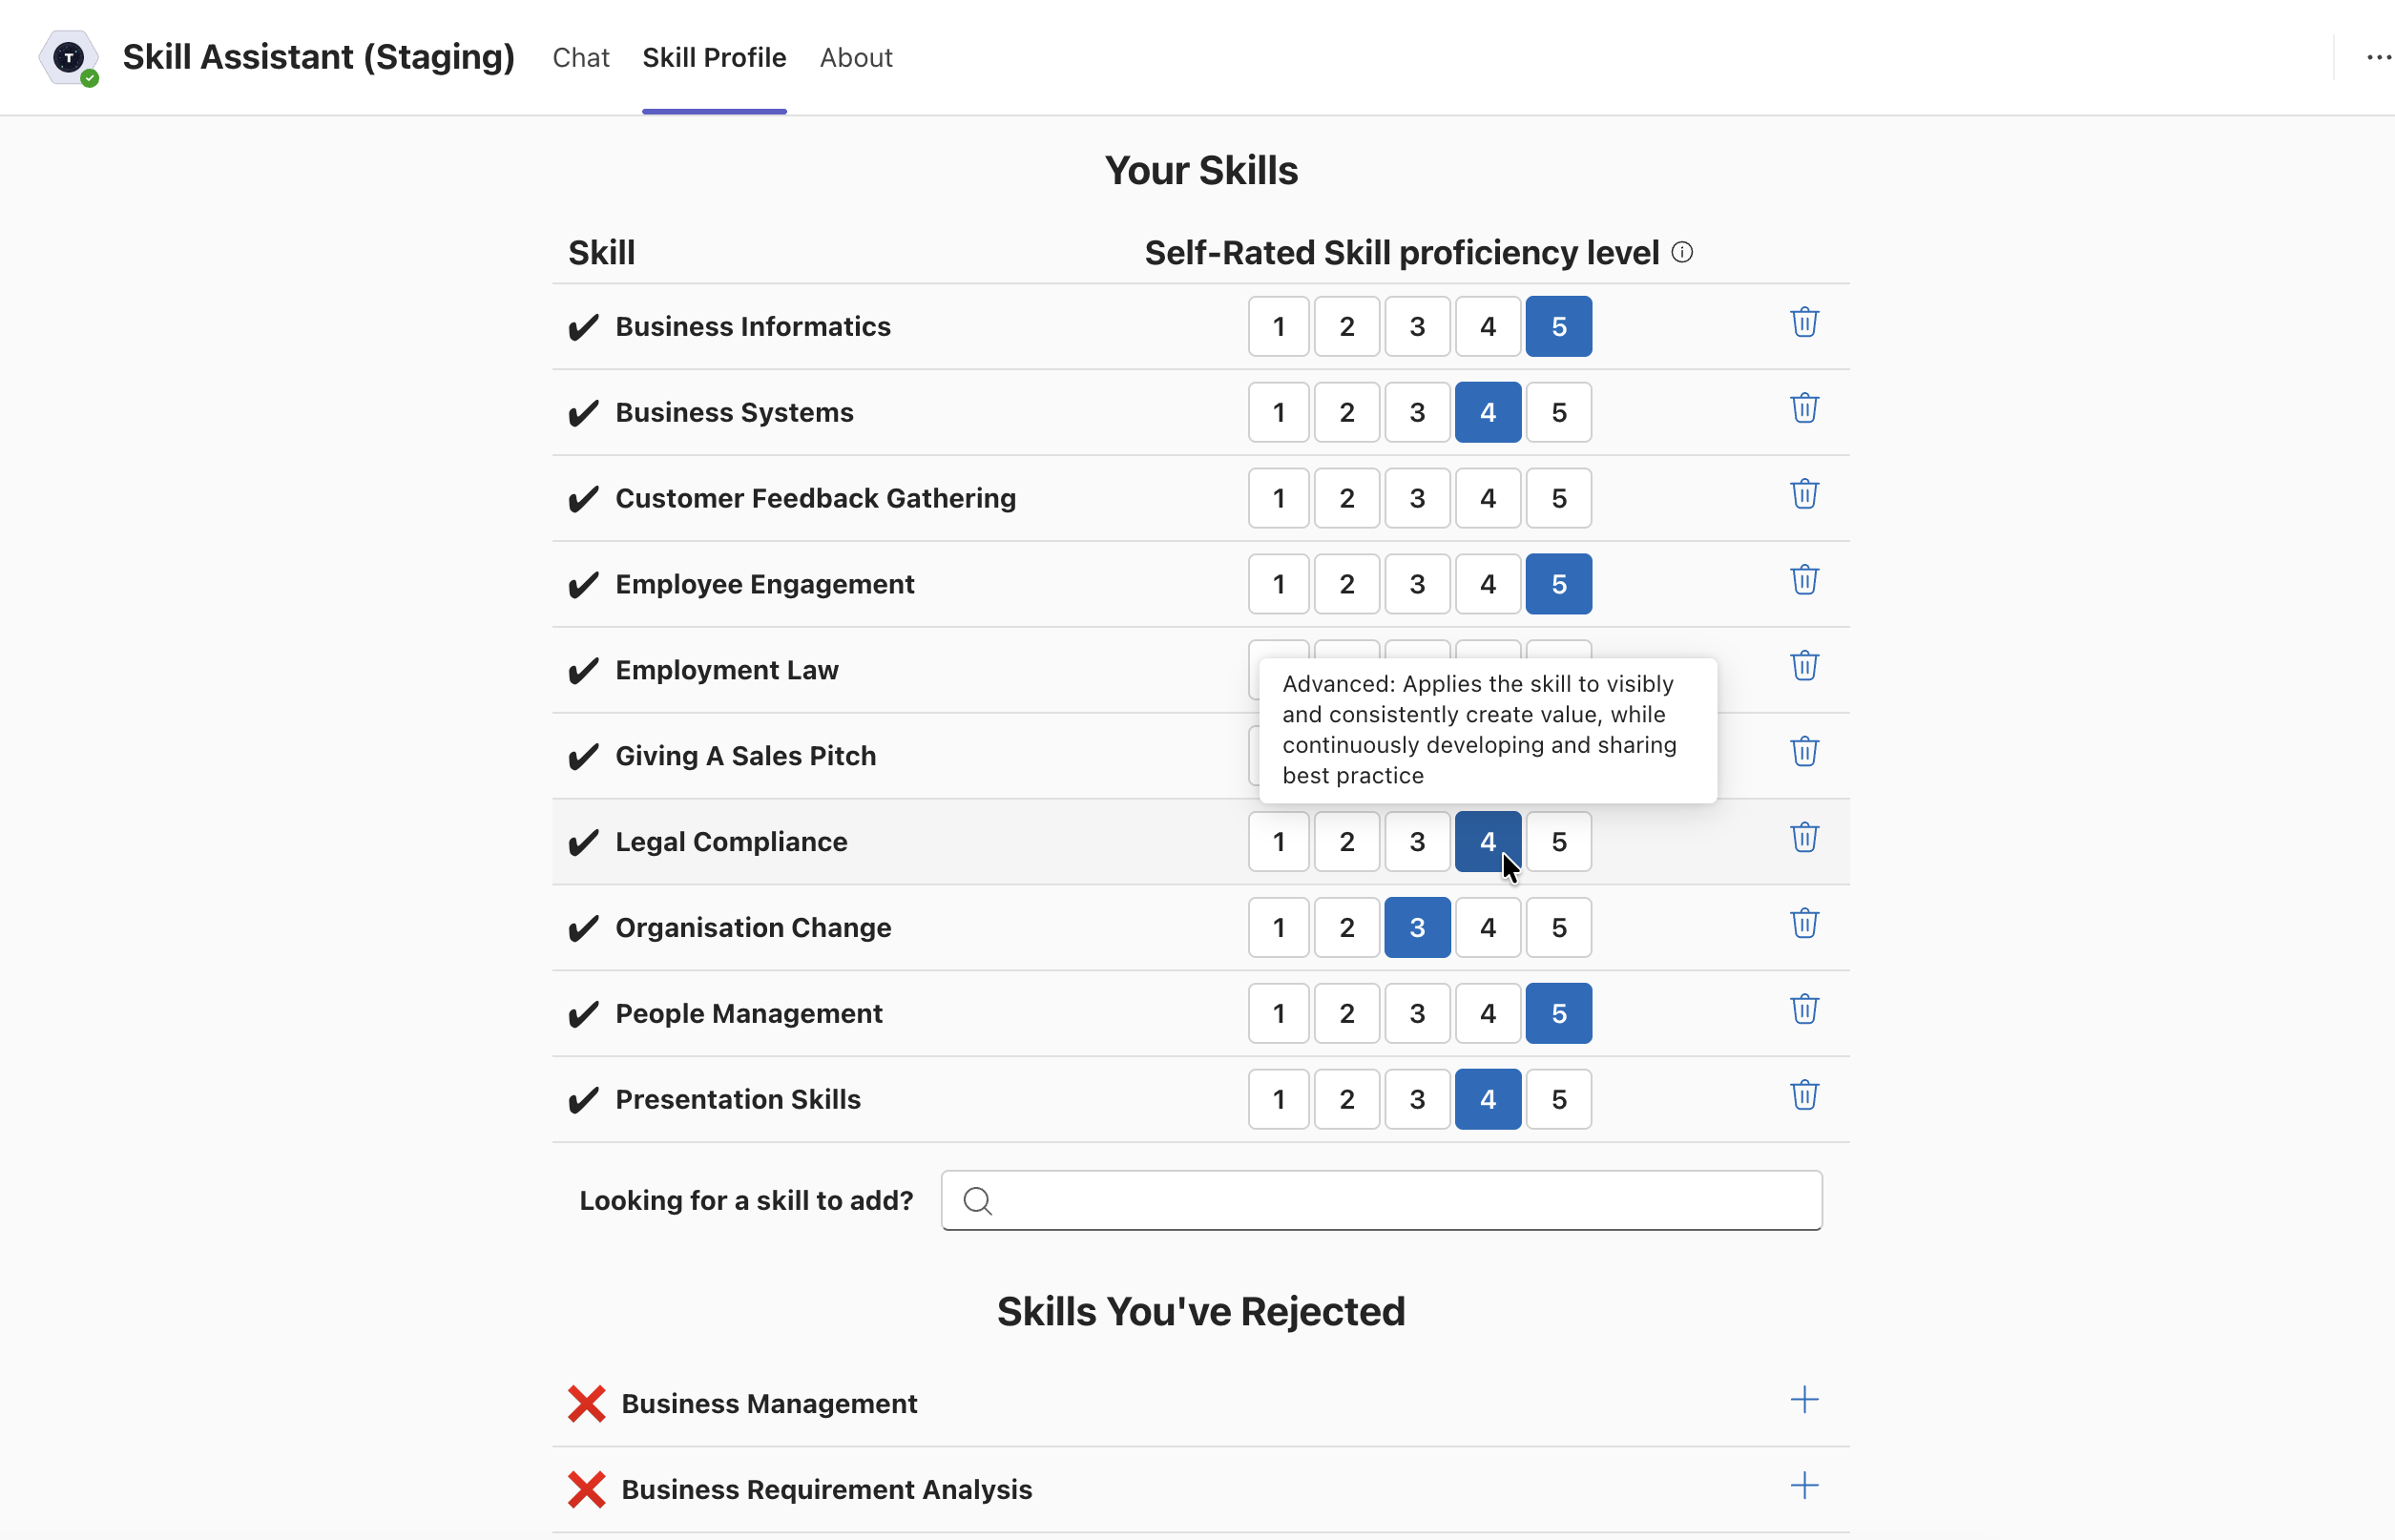Image resolution: width=2395 pixels, height=1540 pixels.
Task: Select the Skill Profile tab
Action: point(713,57)
